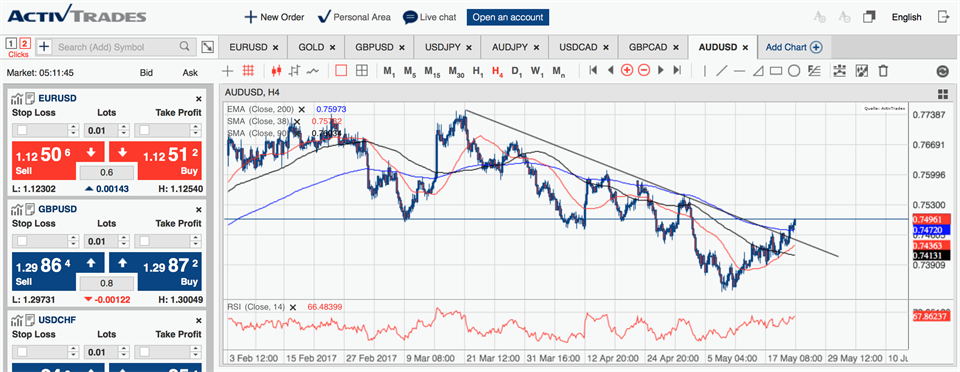Click Open an account button
Image resolution: width=960 pixels, height=372 pixels.
coord(508,17)
